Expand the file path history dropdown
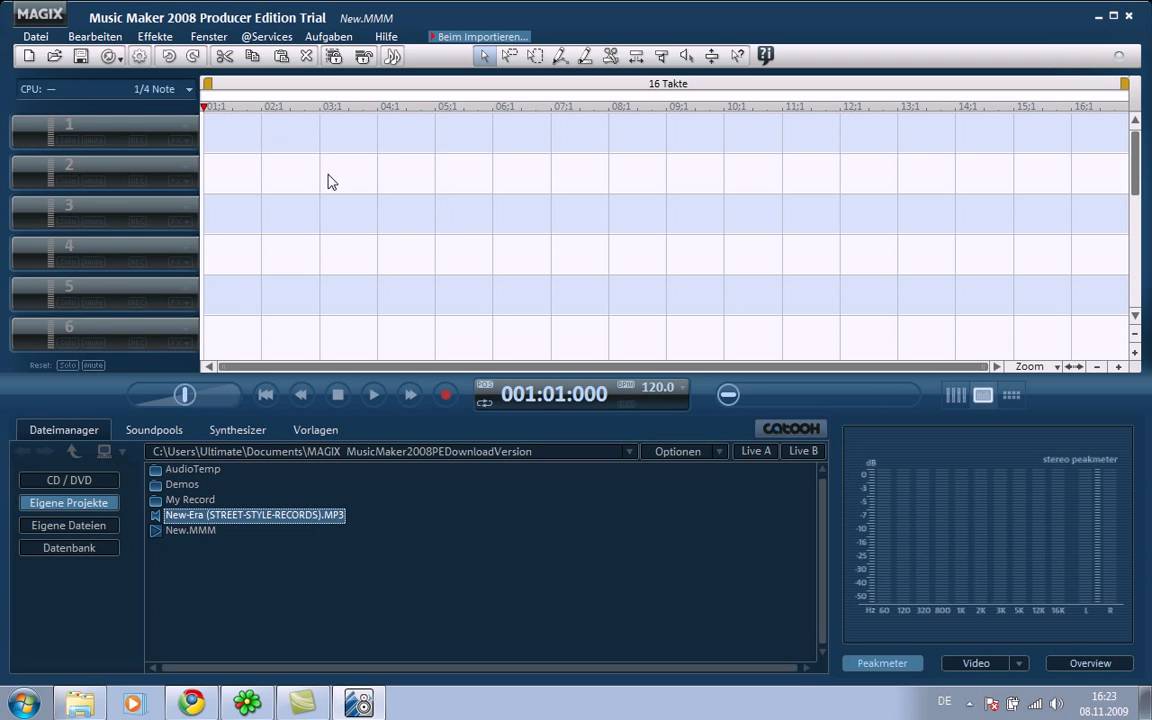The height and width of the screenshot is (720, 1152). (x=629, y=452)
